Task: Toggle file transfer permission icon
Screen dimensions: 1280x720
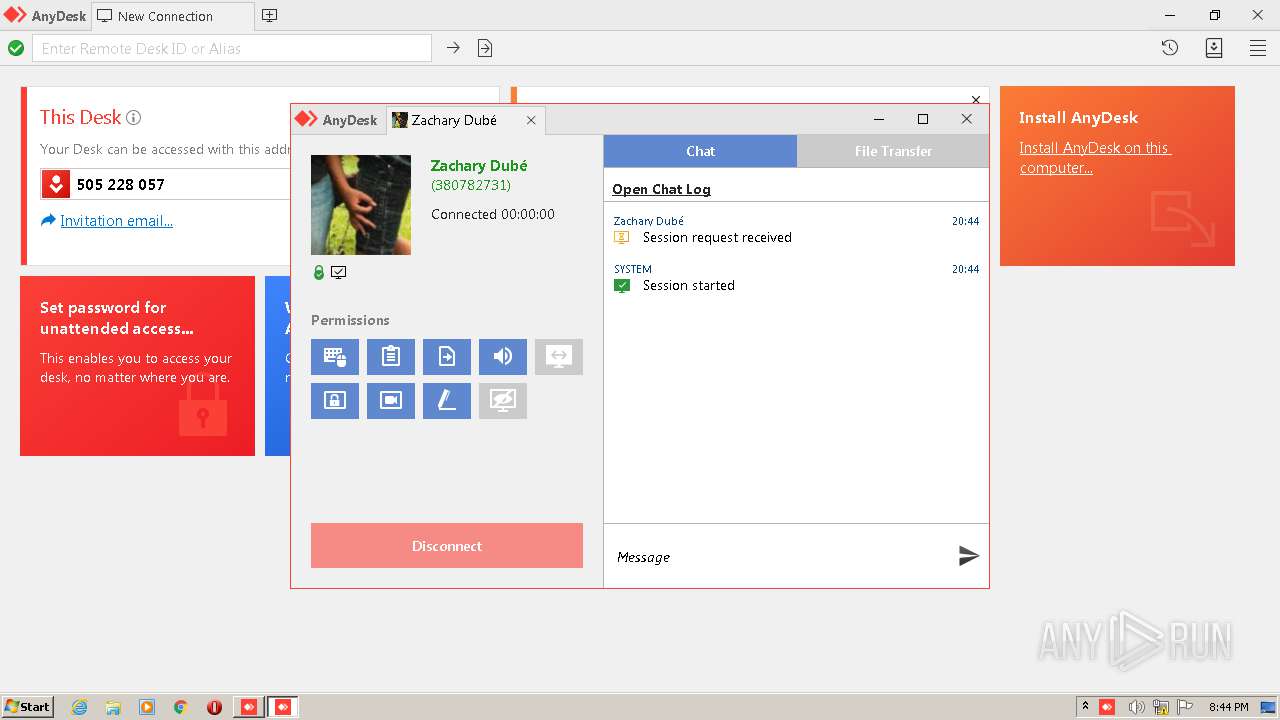Action: (447, 357)
